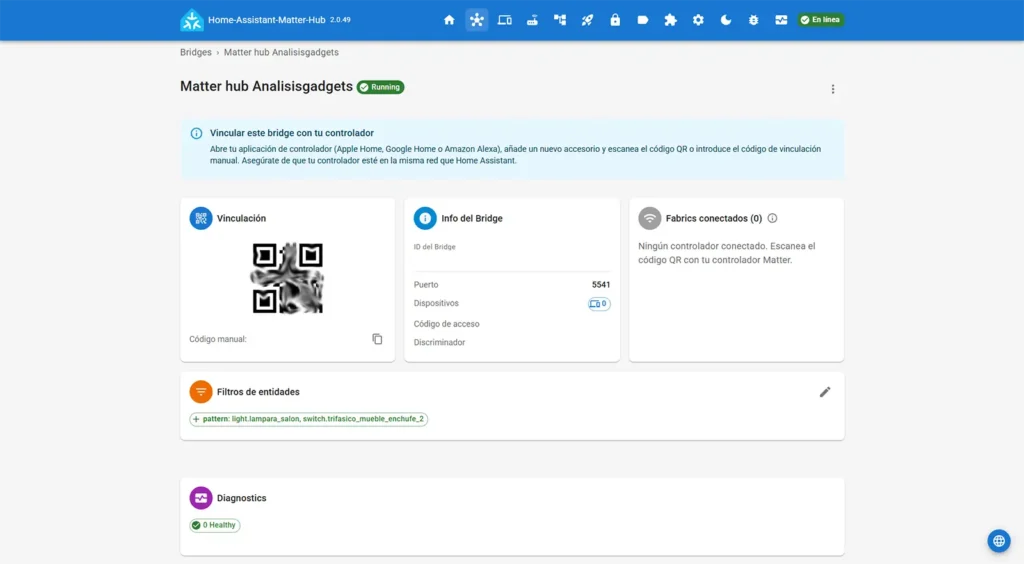Image resolution: width=1024 pixels, height=564 pixels.
Task: Click the 'Matter hub Analisisgadgets' page heading
Action: coord(266,86)
